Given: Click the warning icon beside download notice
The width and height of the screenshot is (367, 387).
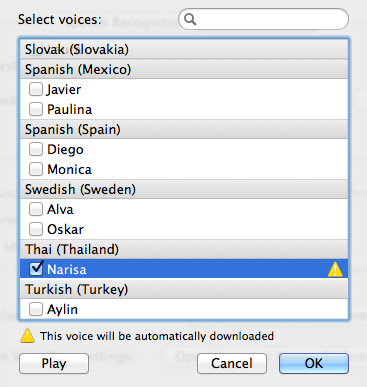Looking at the screenshot, I should [x=27, y=336].
